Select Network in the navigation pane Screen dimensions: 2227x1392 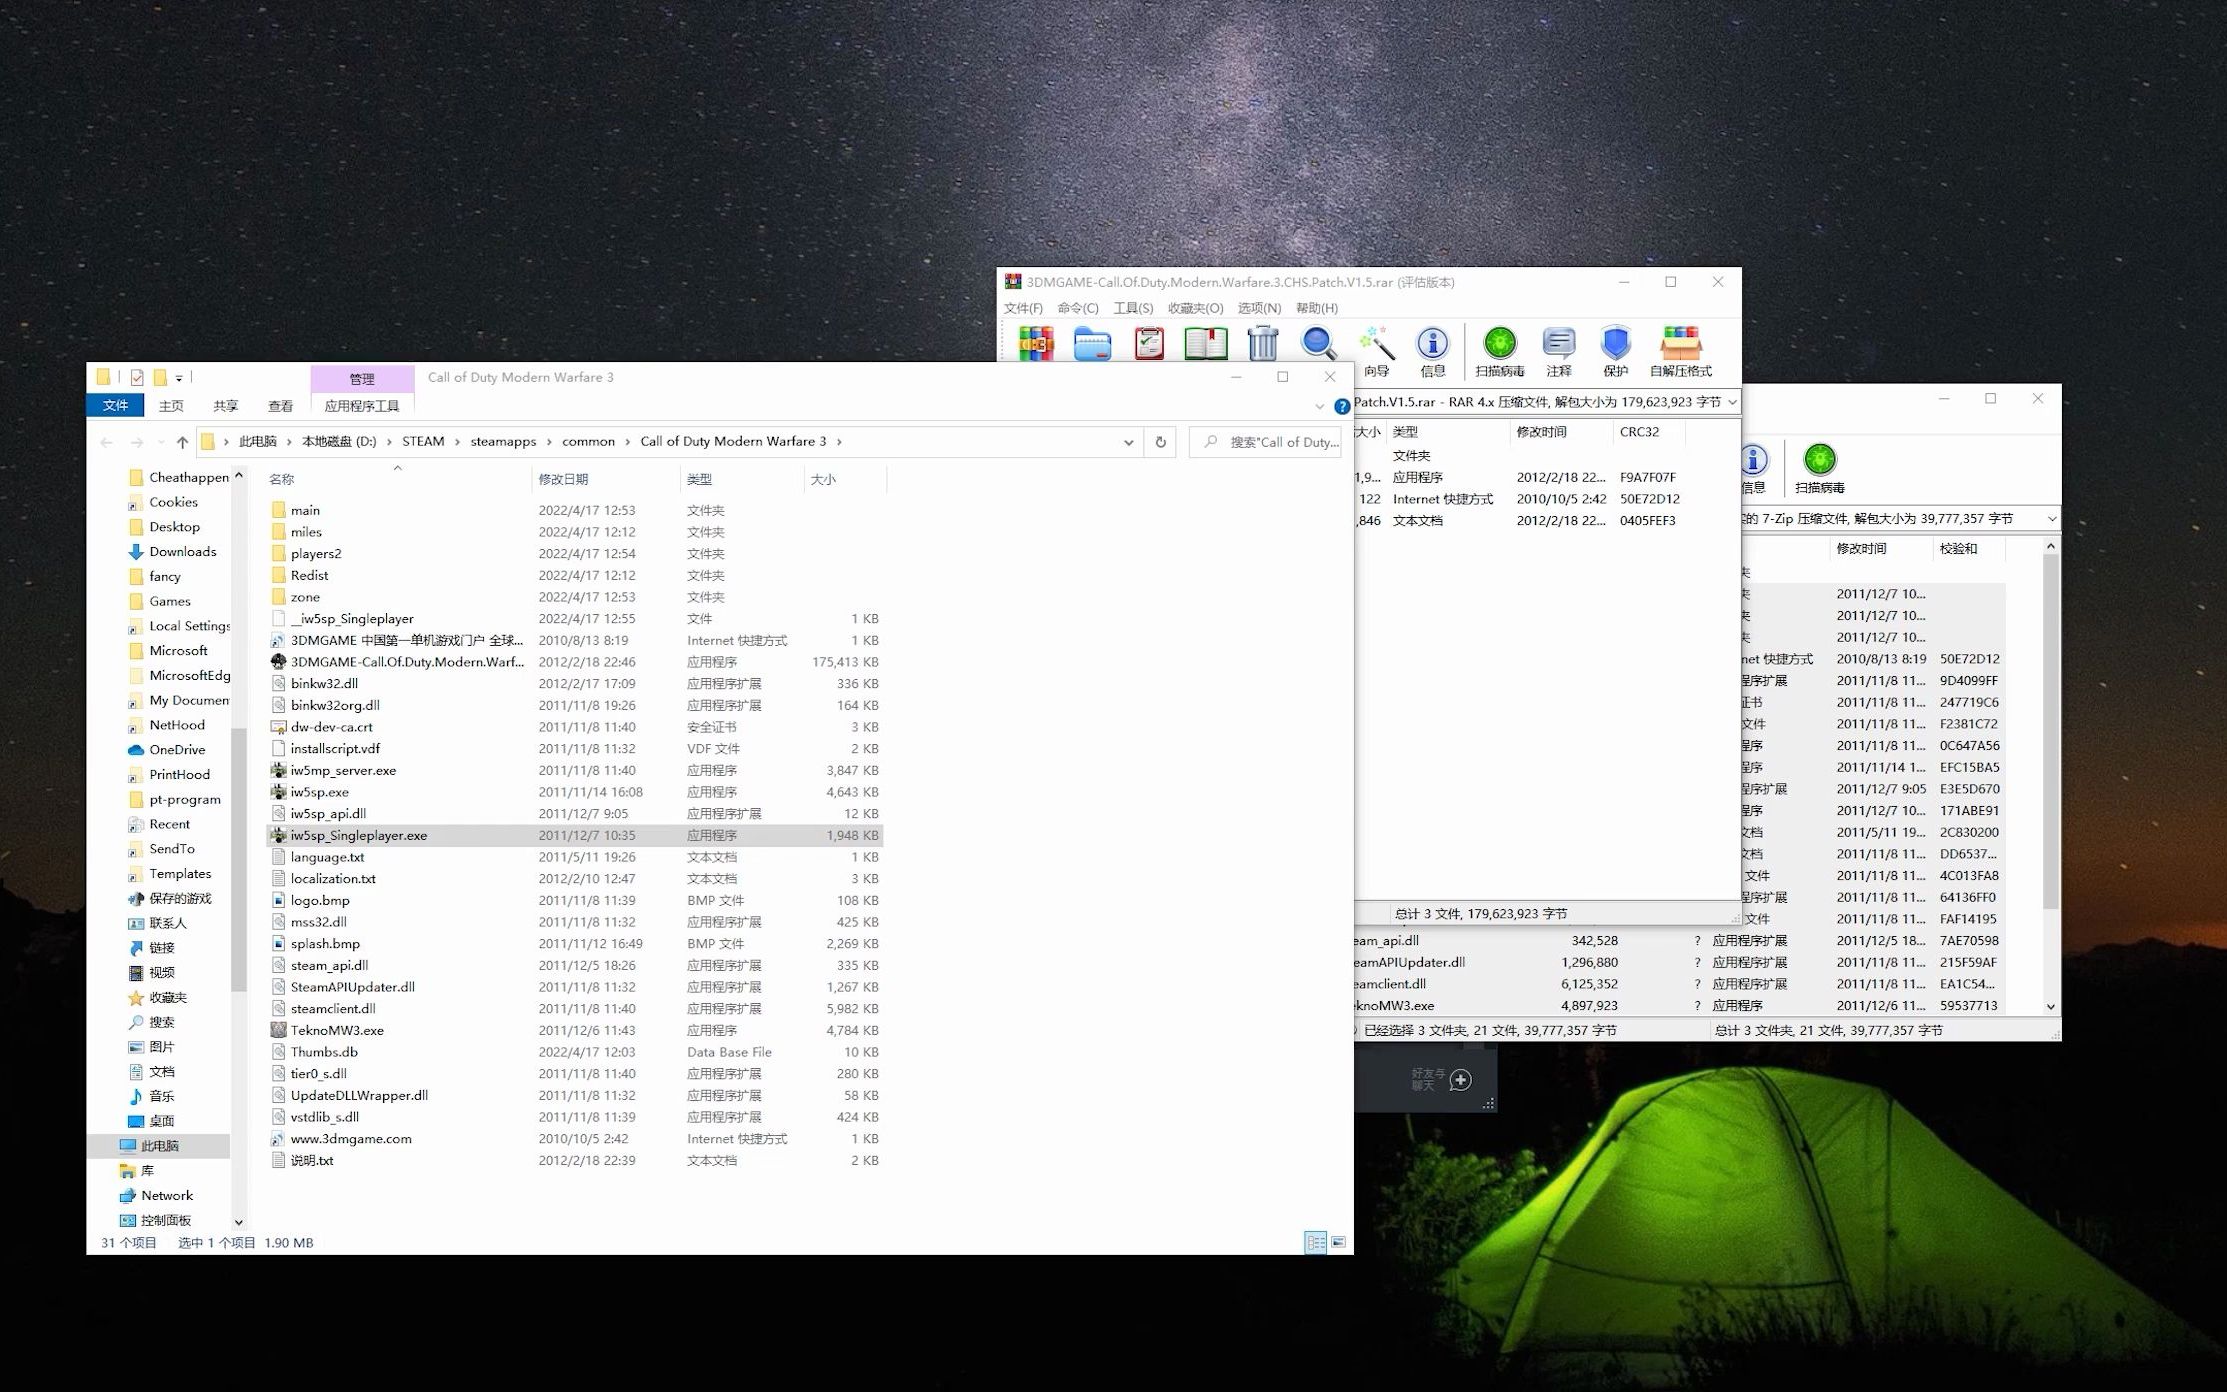pyautogui.click(x=166, y=1195)
